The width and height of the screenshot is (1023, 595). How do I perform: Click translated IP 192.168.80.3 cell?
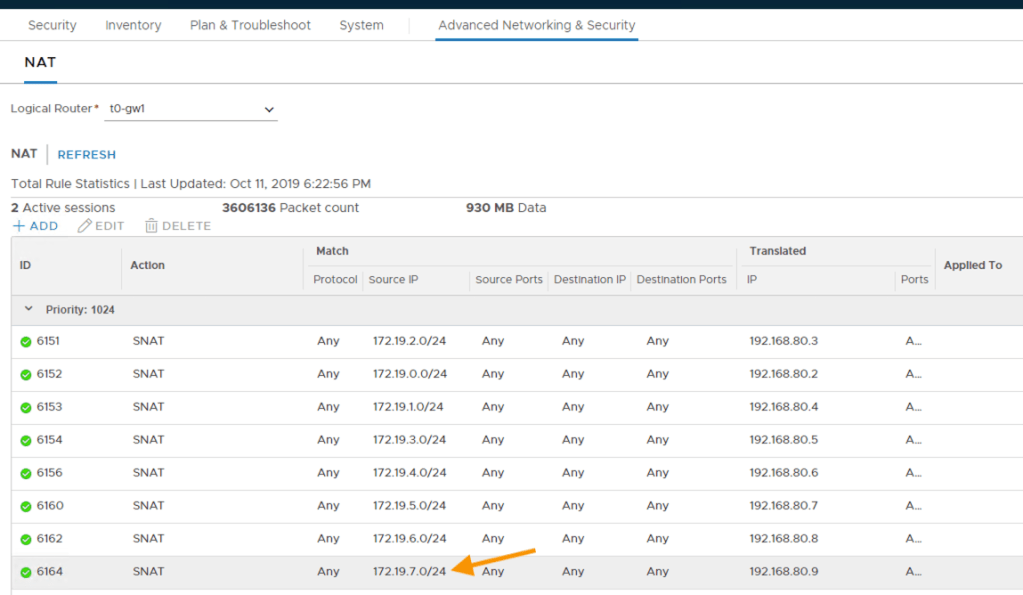click(783, 341)
